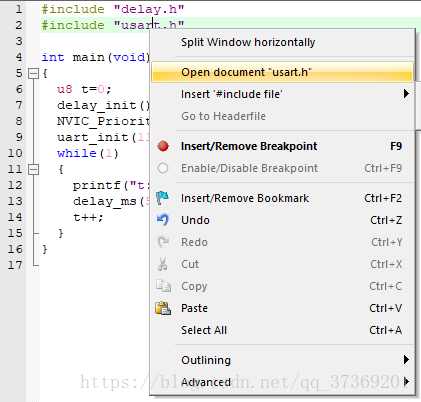421x402 pixels.
Task: Expand the Insert '#include file' submenu arrow
Action: [x=406, y=94]
